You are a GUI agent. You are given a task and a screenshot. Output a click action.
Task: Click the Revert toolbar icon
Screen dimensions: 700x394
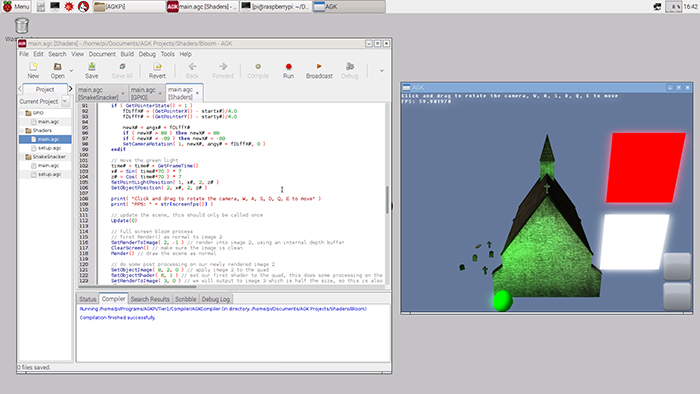pos(157,70)
